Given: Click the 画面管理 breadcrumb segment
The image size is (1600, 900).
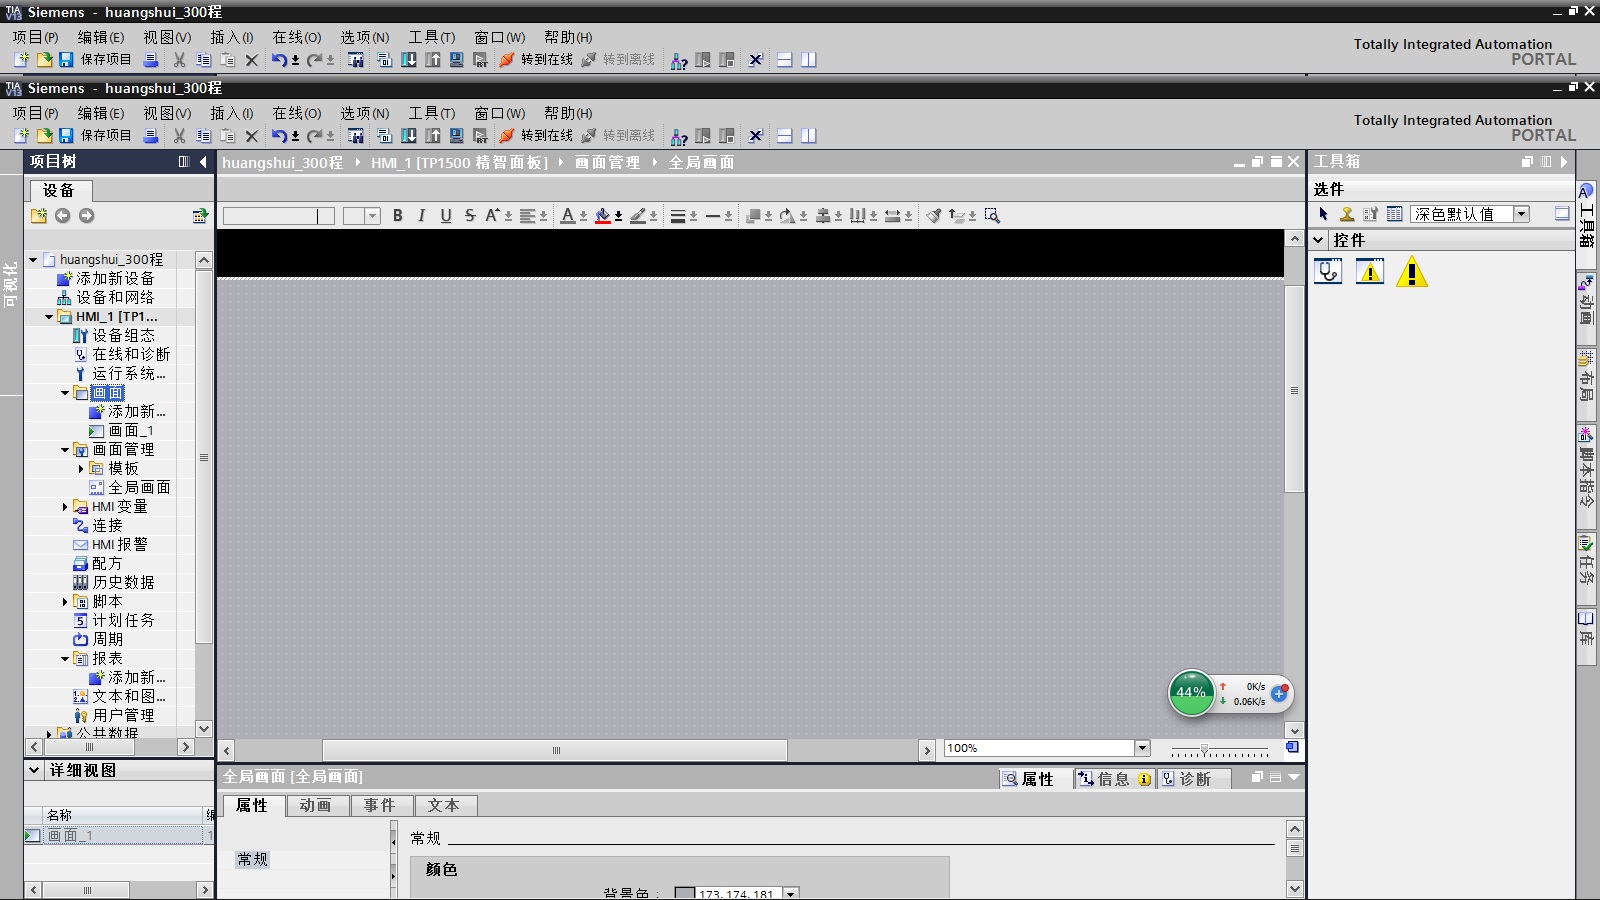Looking at the screenshot, I should [x=607, y=163].
